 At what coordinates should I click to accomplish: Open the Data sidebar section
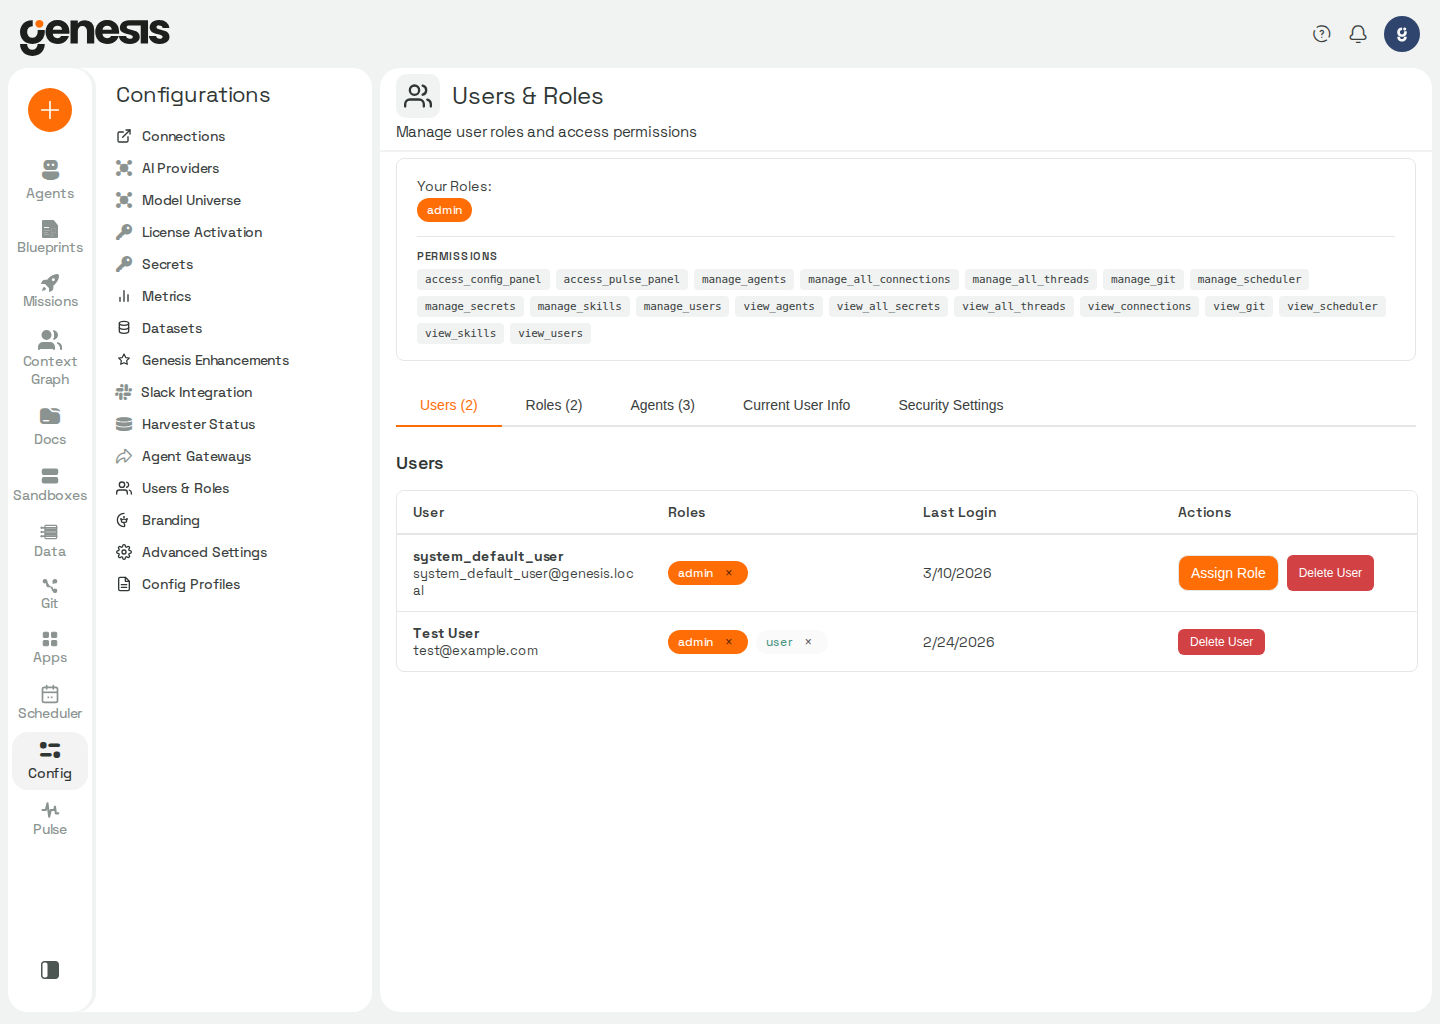[x=50, y=540]
